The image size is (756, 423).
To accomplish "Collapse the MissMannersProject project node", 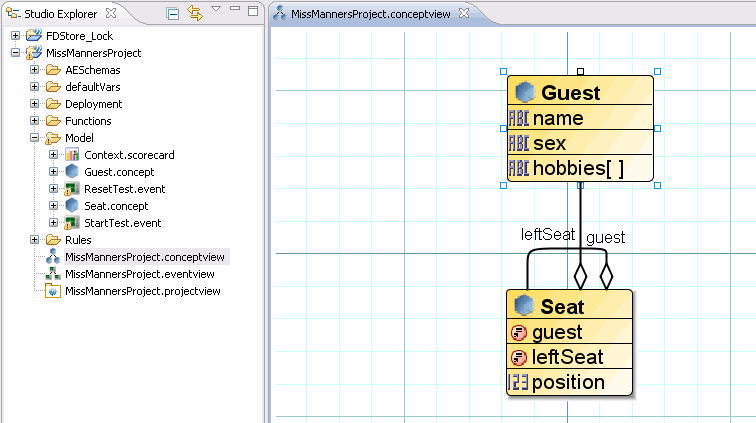I will tap(15, 53).
